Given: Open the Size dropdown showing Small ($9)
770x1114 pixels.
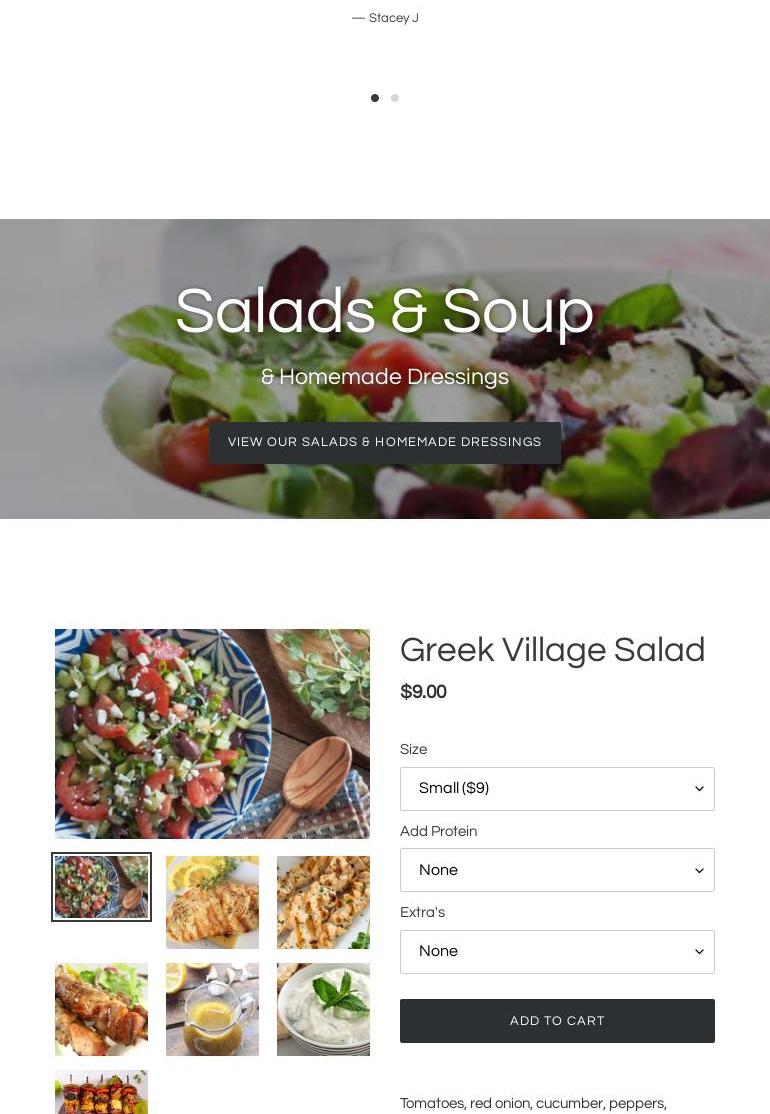Looking at the screenshot, I should tap(557, 789).
